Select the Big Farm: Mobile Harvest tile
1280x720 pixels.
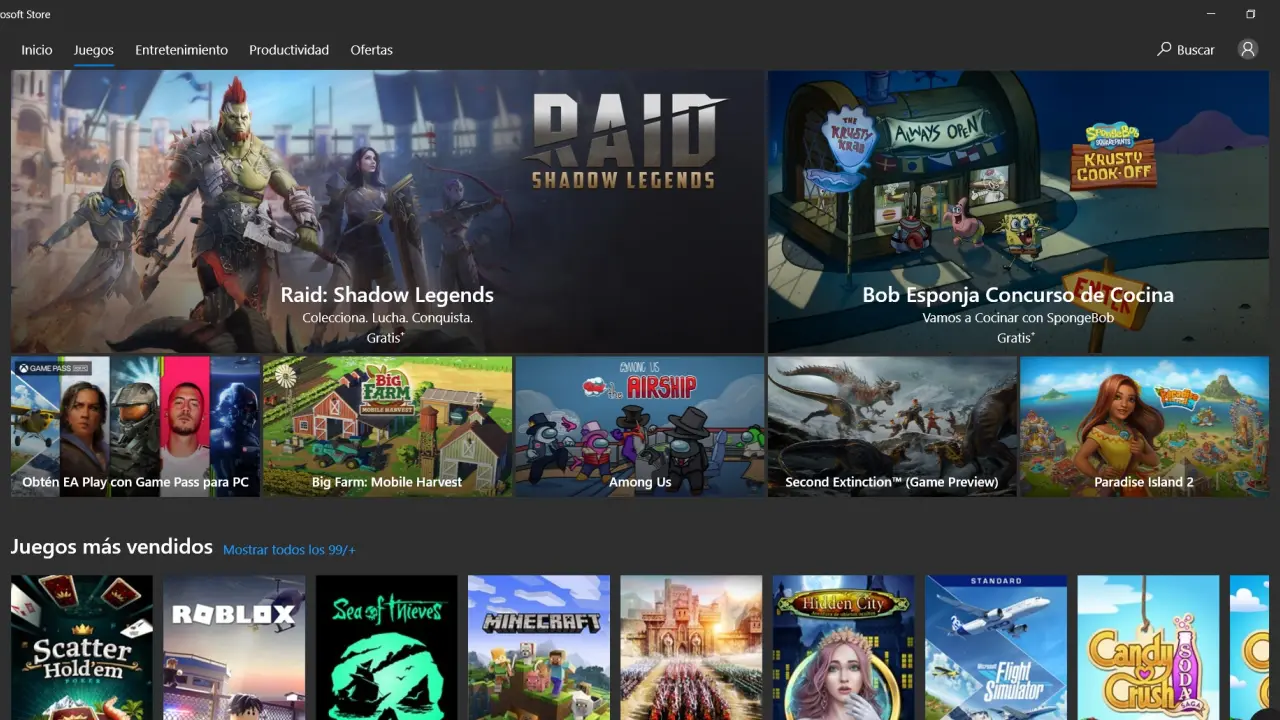coord(387,427)
